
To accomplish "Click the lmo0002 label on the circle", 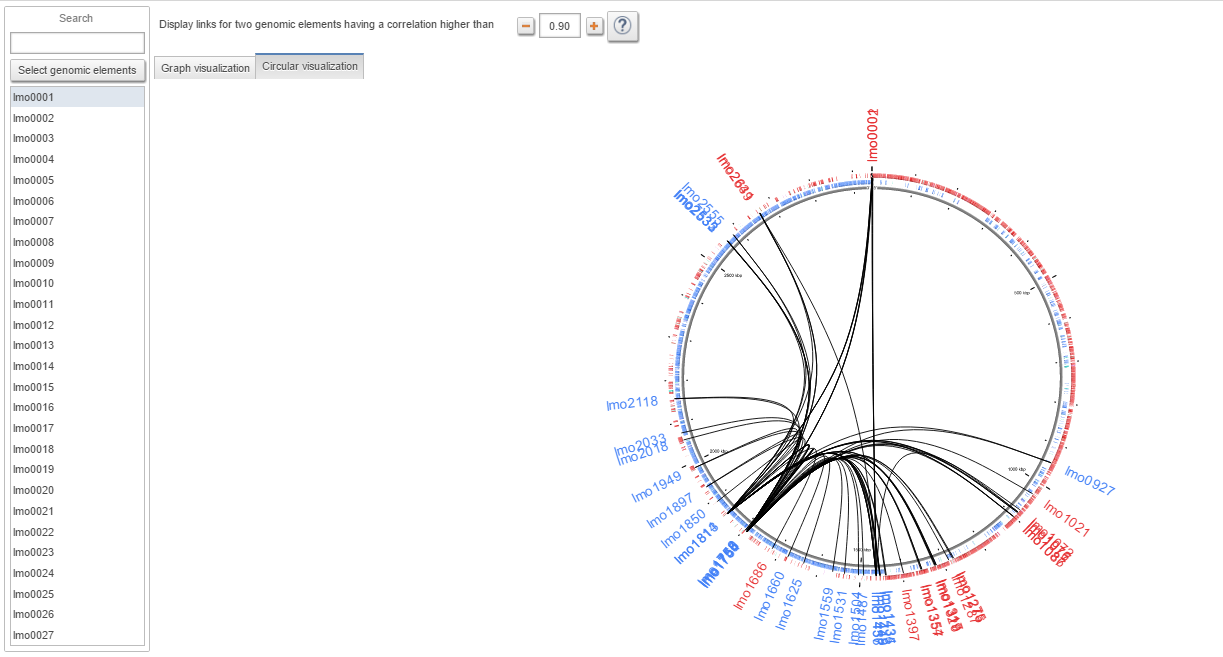I will tap(873, 135).
